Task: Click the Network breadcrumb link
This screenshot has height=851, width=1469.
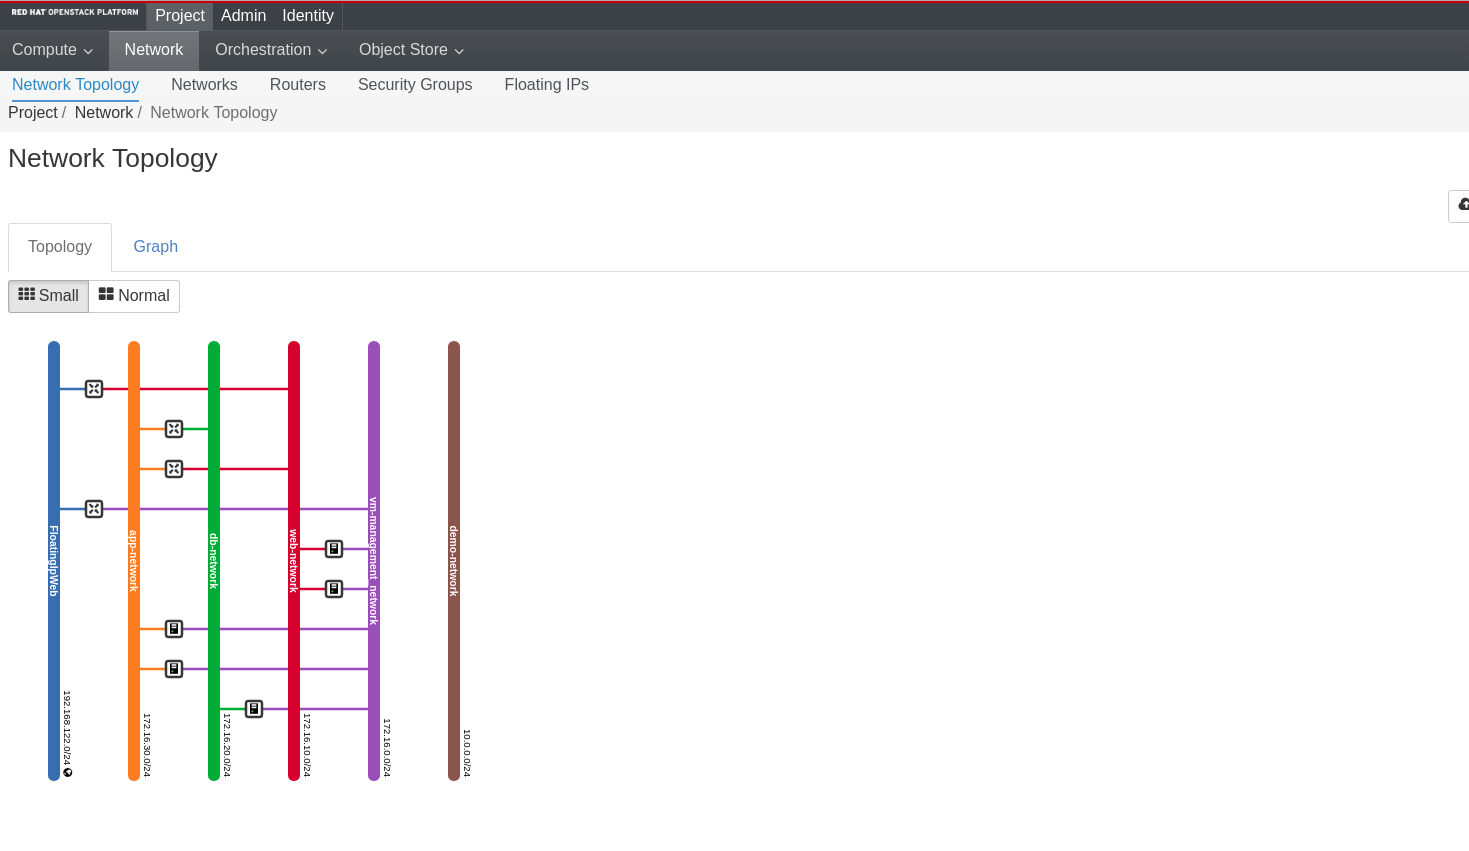Action: (x=103, y=113)
